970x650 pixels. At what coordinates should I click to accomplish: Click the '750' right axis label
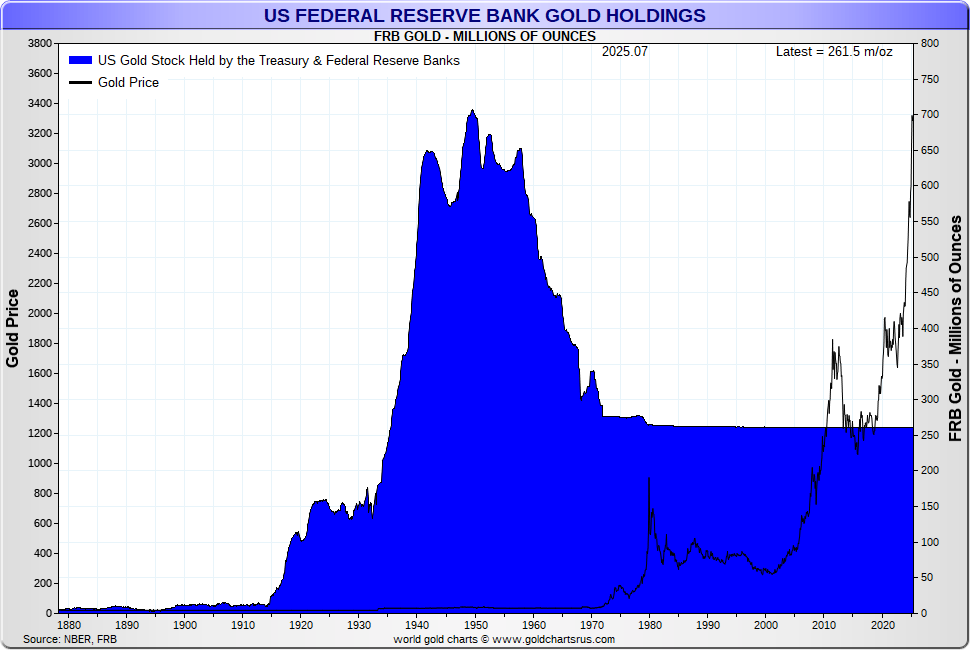tap(930, 79)
